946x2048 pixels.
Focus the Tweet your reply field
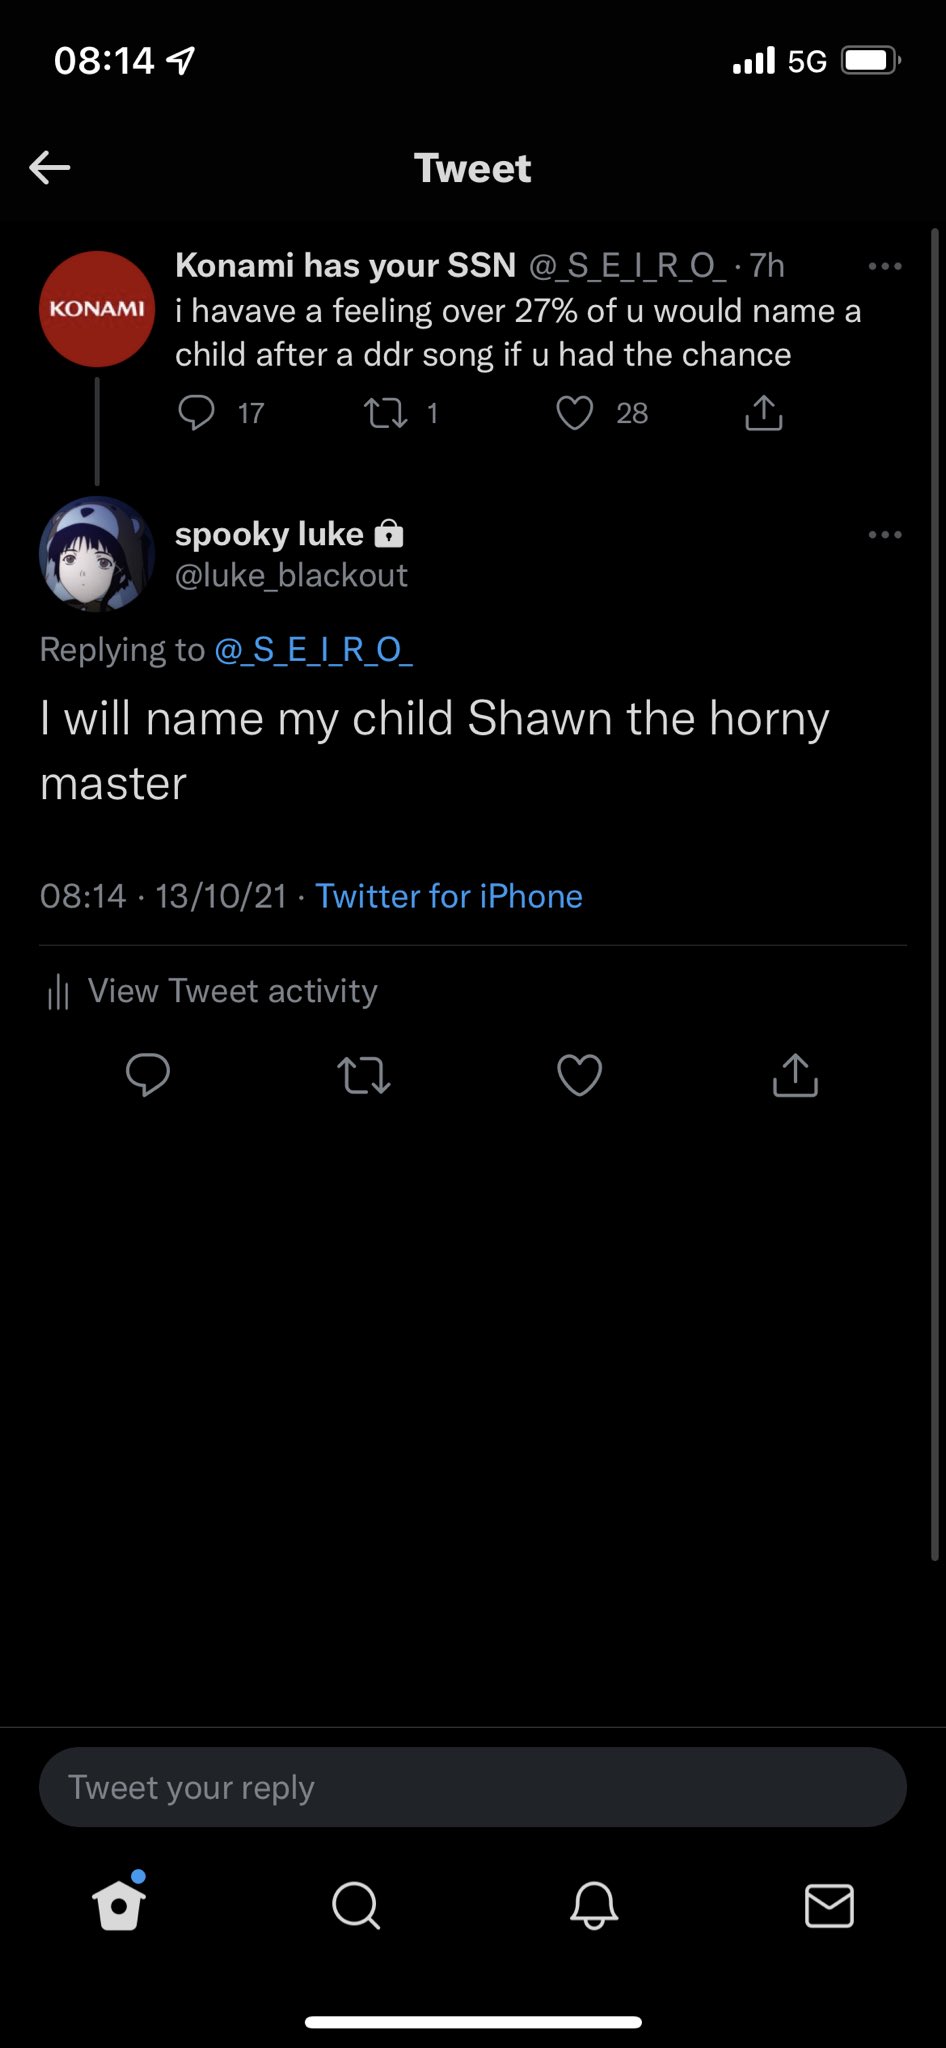pyautogui.click(x=473, y=1787)
